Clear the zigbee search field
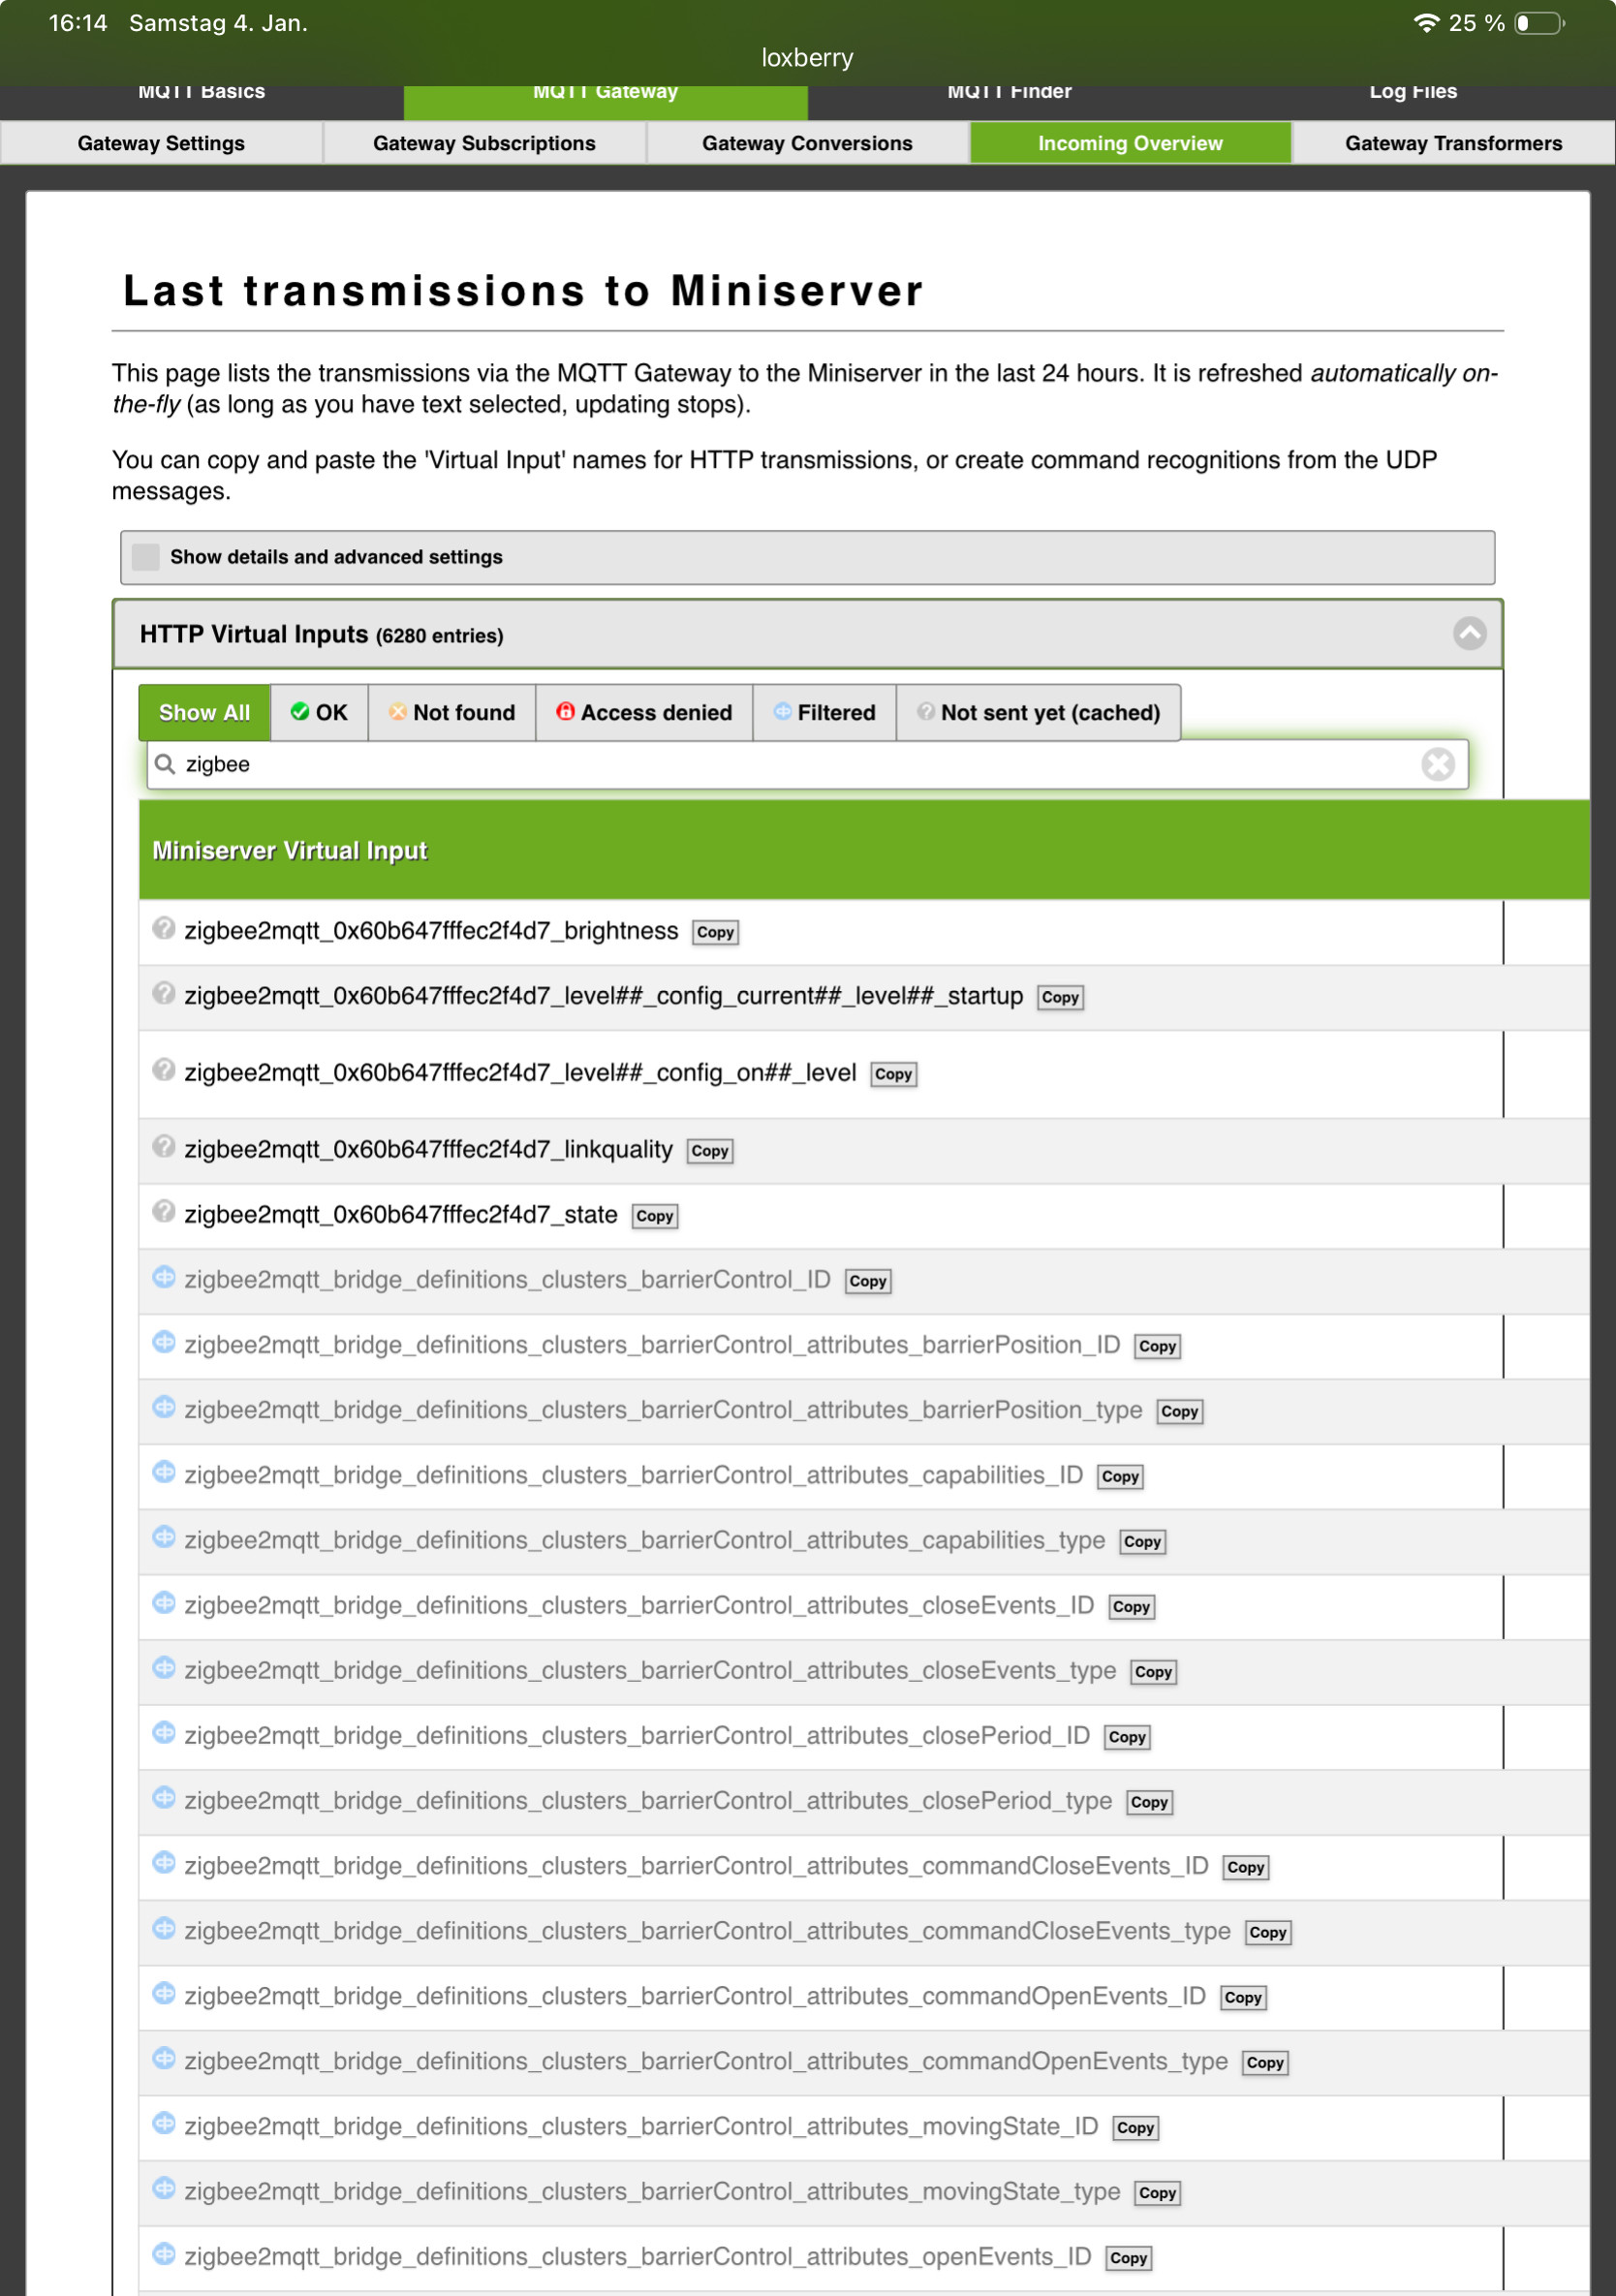 click(x=1437, y=764)
